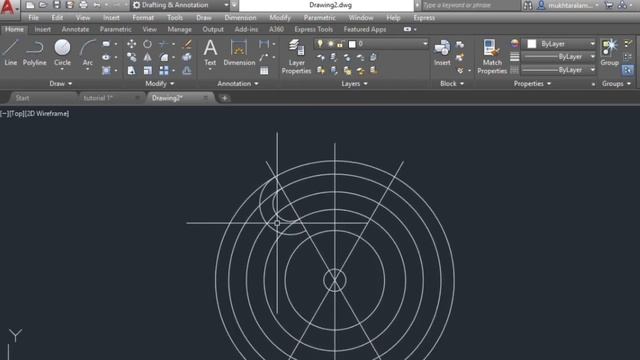Expand the Modify panel
Screen dimensions: 640x360
pos(160,83)
